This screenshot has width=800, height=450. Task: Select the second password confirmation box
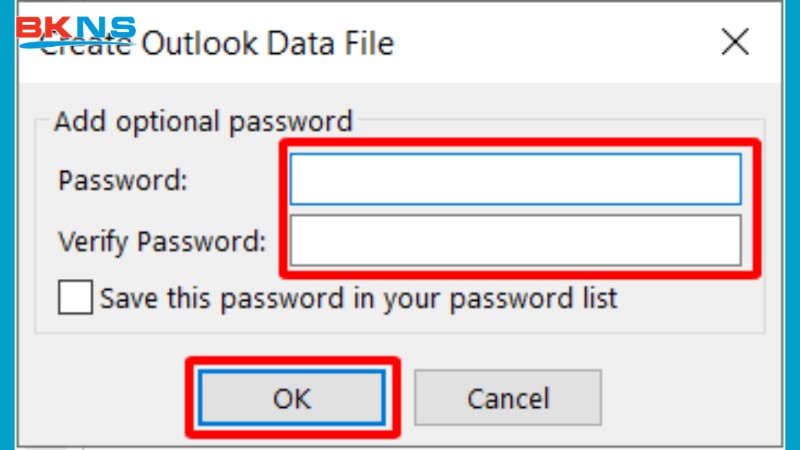[x=515, y=240]
